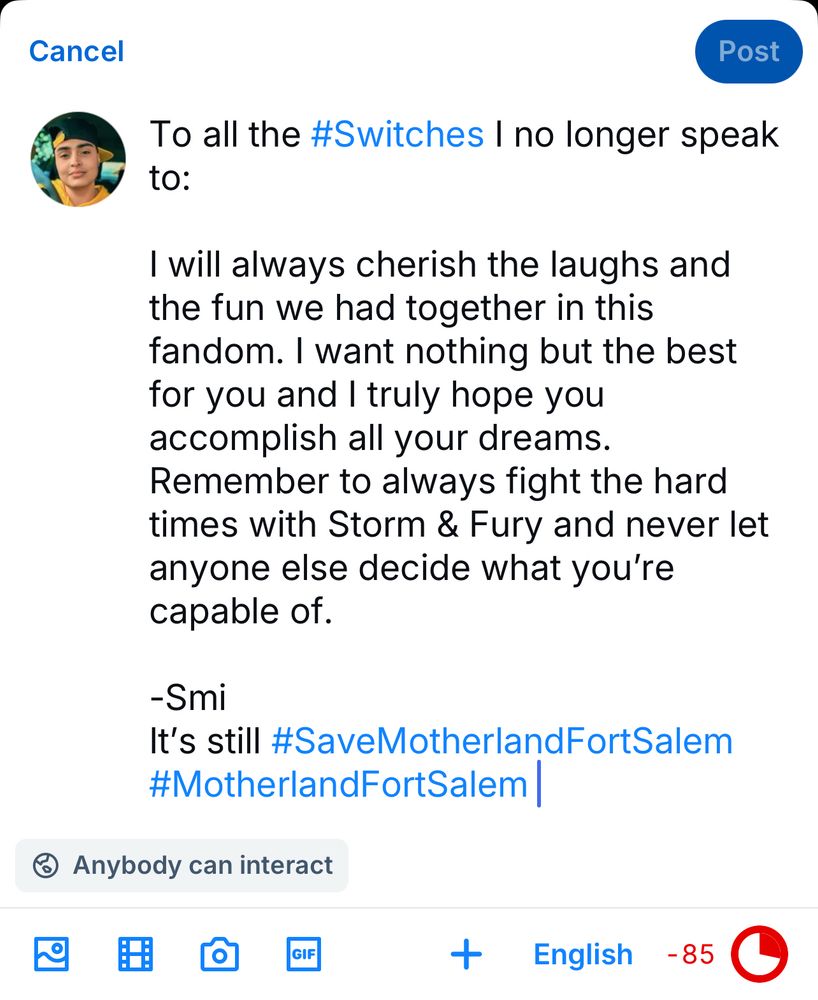Open the English language selector

pyautogui.click(x=583, y=954)
